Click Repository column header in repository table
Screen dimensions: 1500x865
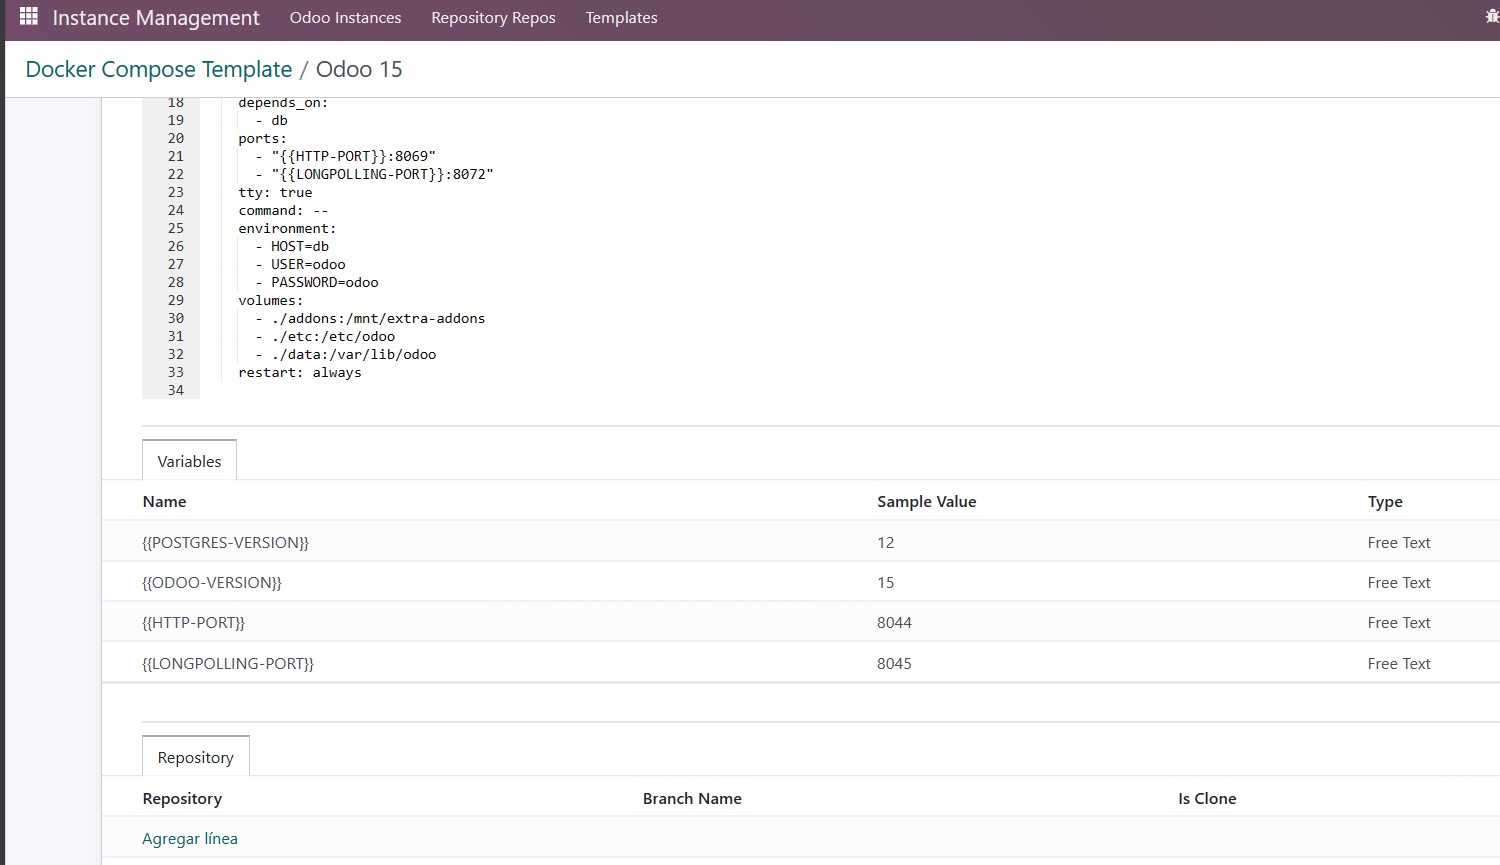[182, 798]
